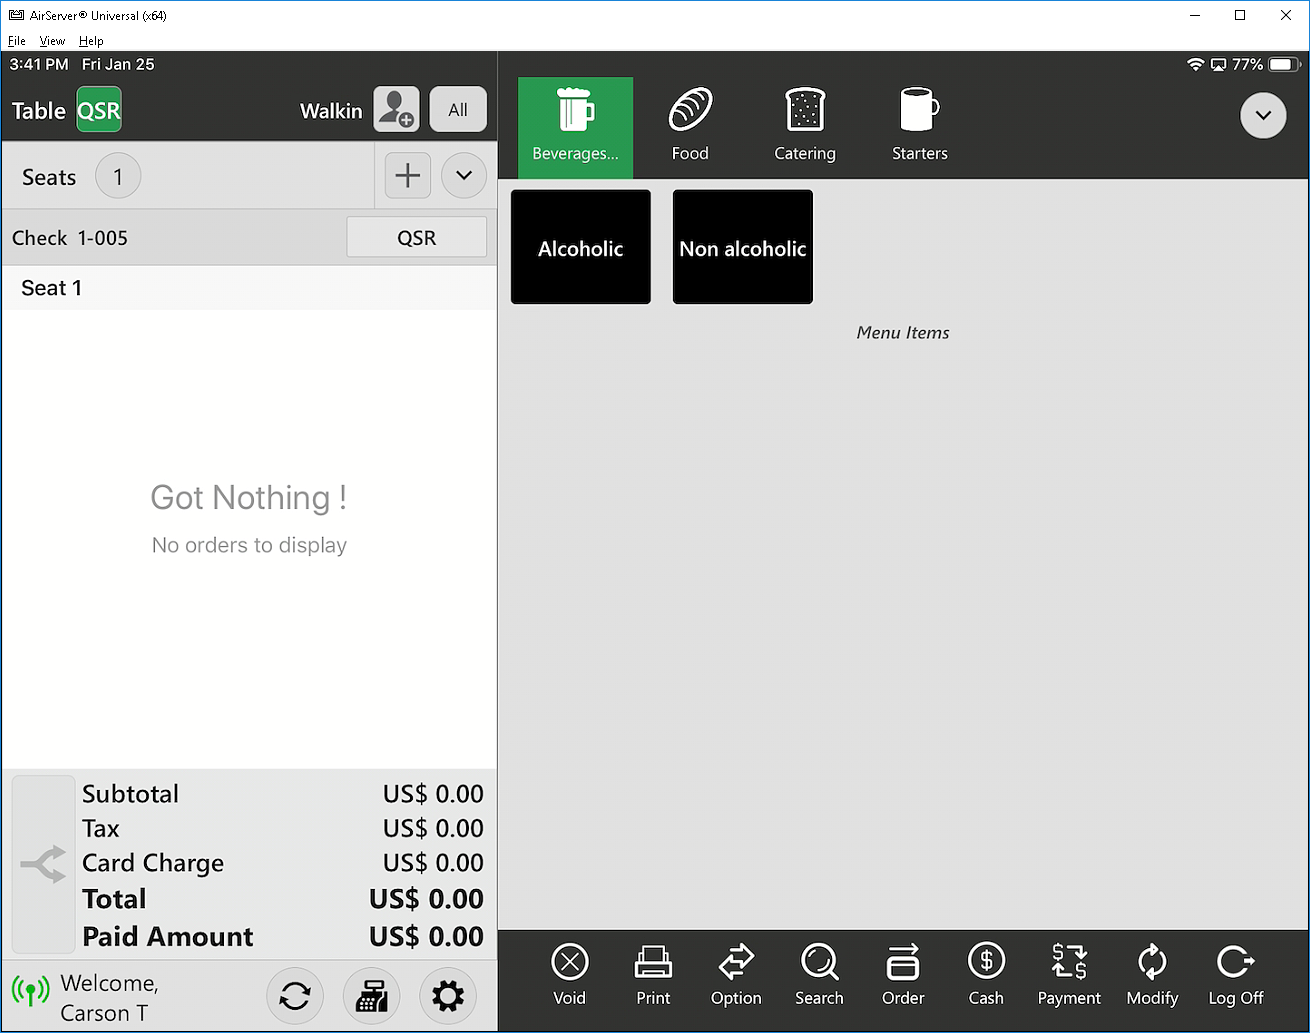Viewport: 1310px width, 1033px height.
Task: Open the Payment screen
Action: [x=1069, y=975]
